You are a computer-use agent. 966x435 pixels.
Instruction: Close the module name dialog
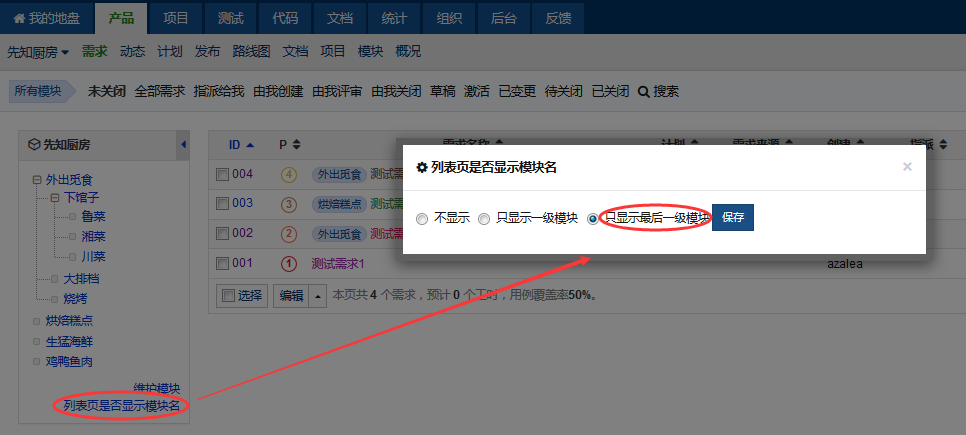click(x=907, y=166)
